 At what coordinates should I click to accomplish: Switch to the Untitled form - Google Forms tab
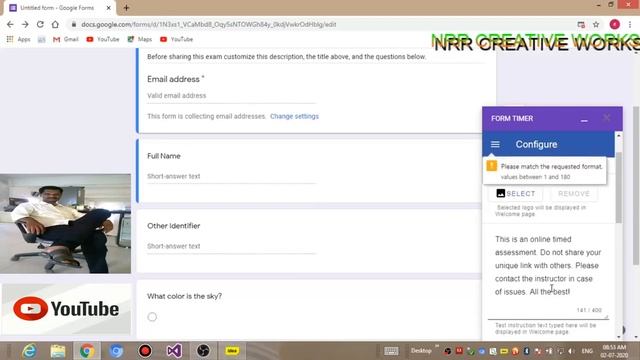pos(57,8)
